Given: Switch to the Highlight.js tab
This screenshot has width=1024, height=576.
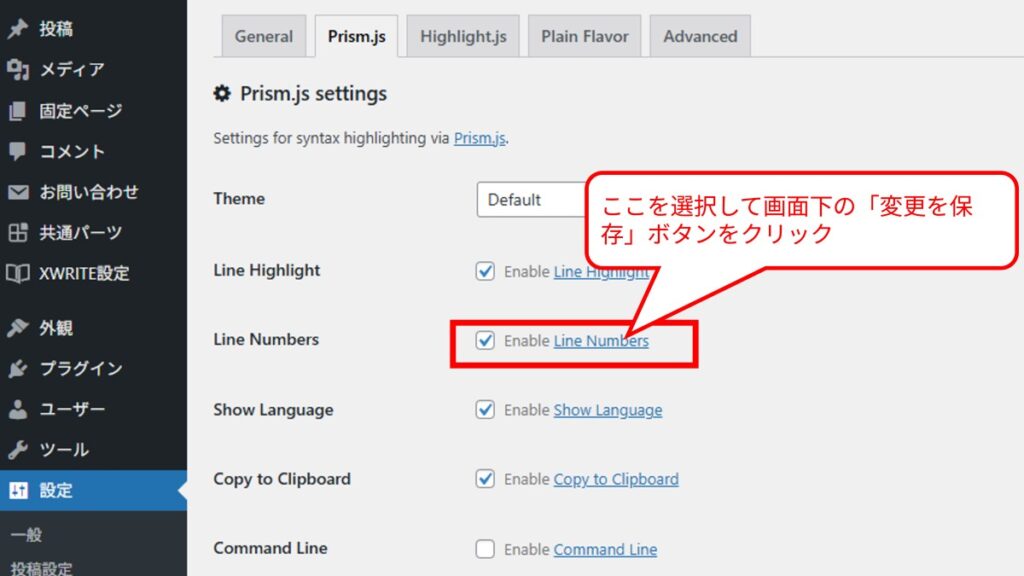Looking at the screenshot, I should [x=463, y=37].
